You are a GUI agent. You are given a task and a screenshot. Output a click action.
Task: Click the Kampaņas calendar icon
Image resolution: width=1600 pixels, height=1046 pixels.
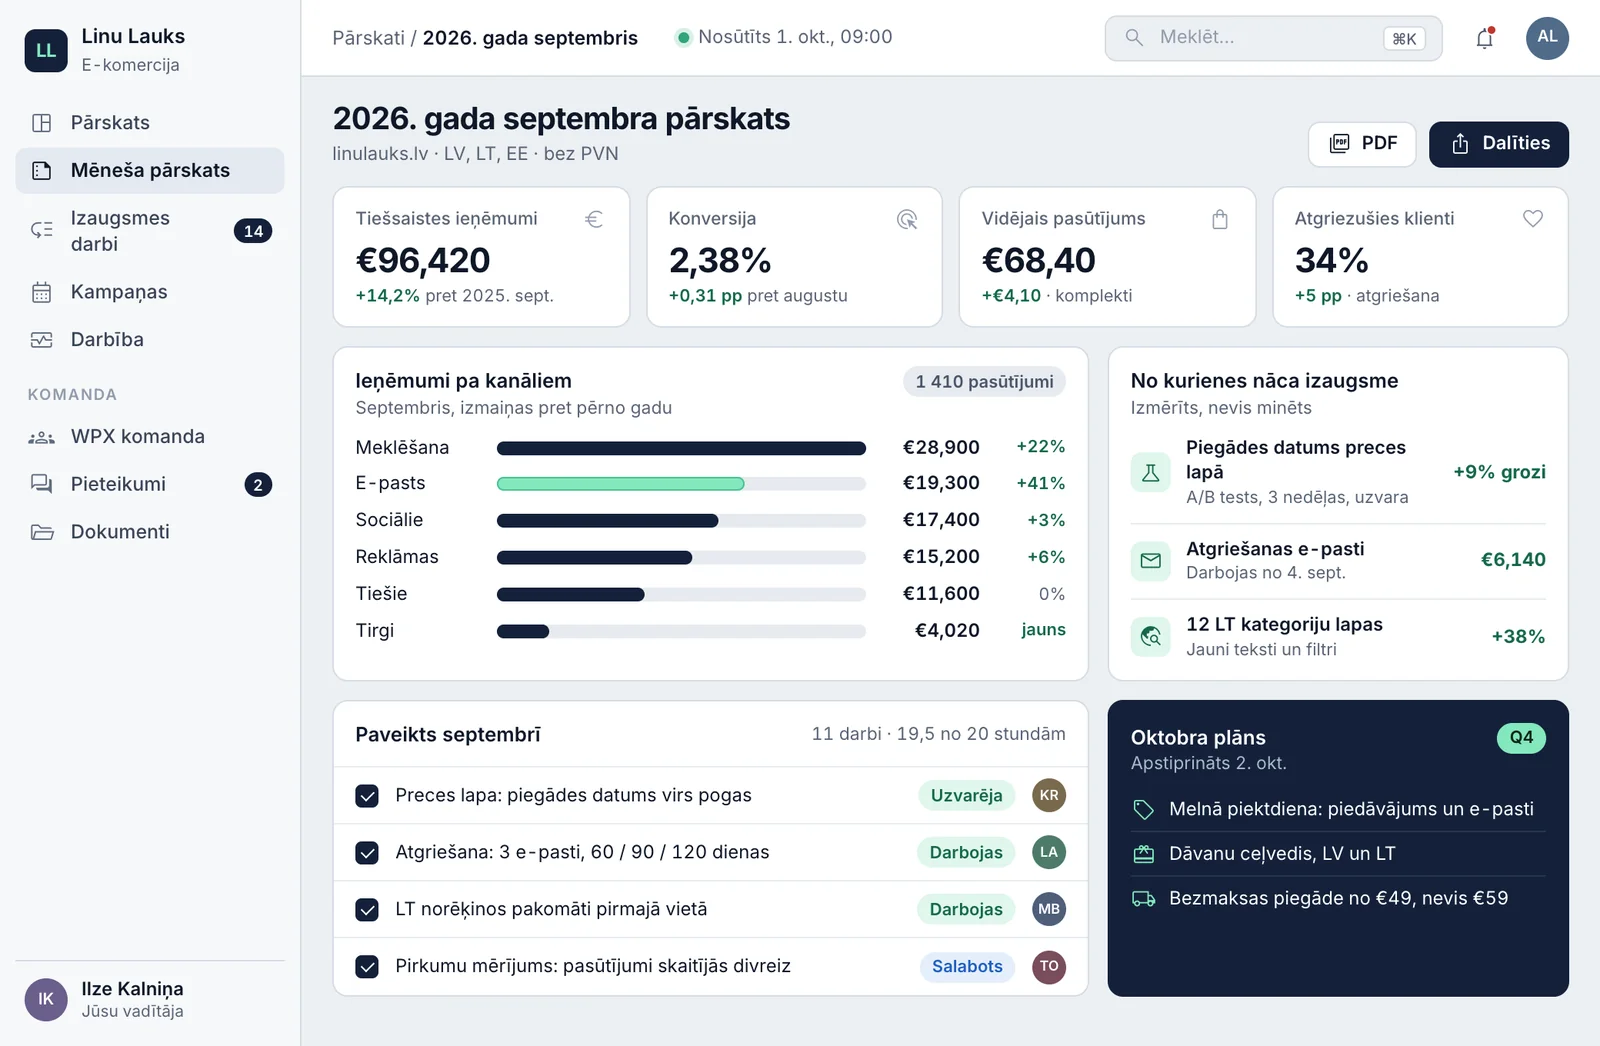pos(42,292)
